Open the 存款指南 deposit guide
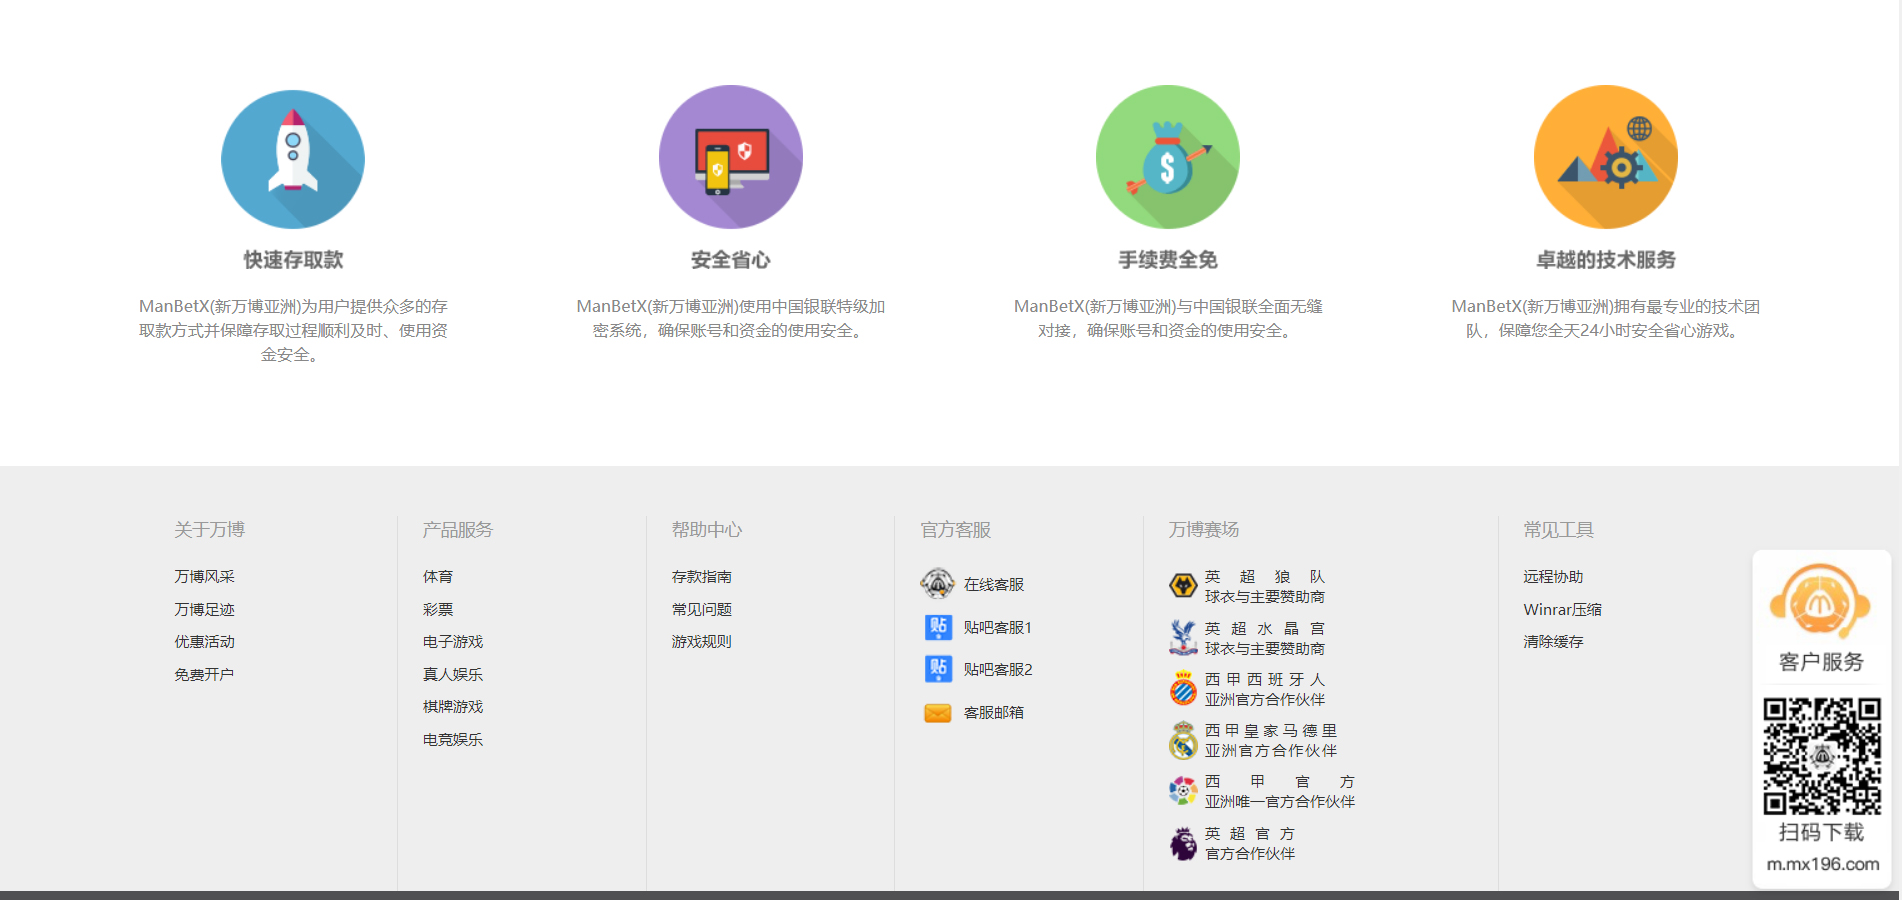Screen dimensions: 1902x900 click(702, 577)
